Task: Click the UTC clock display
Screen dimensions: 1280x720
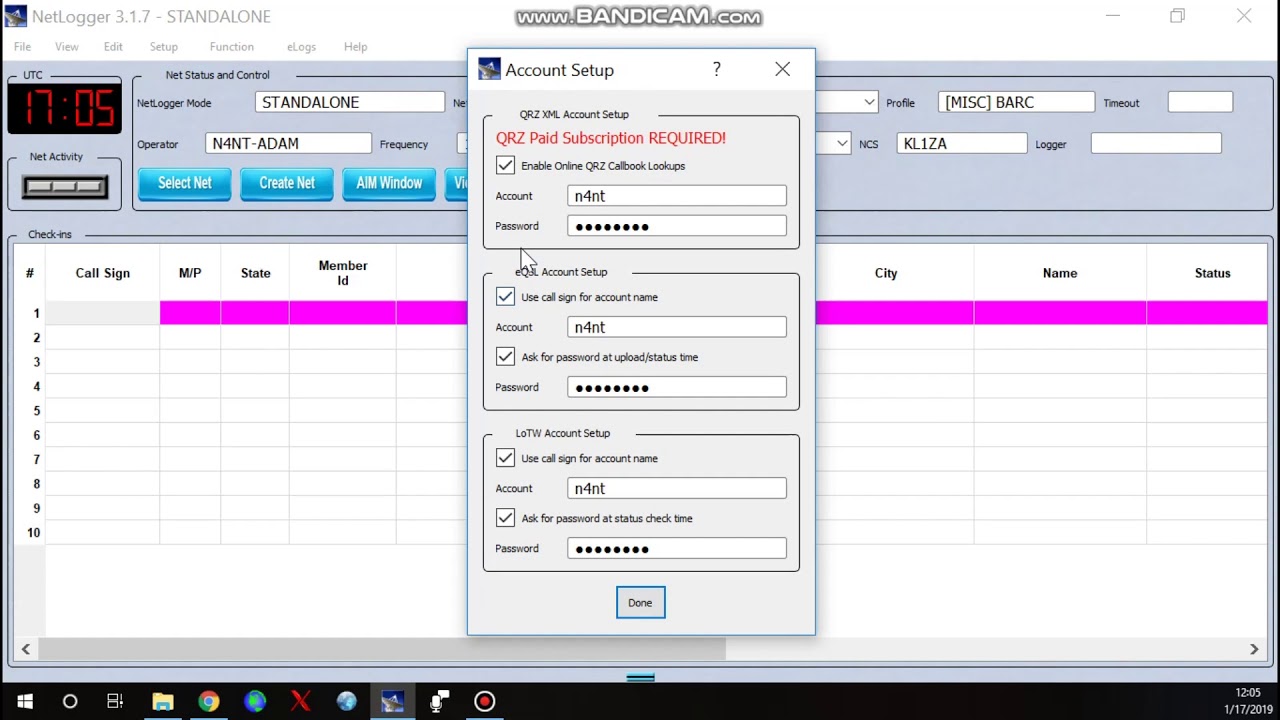Action: coord(65,107)
